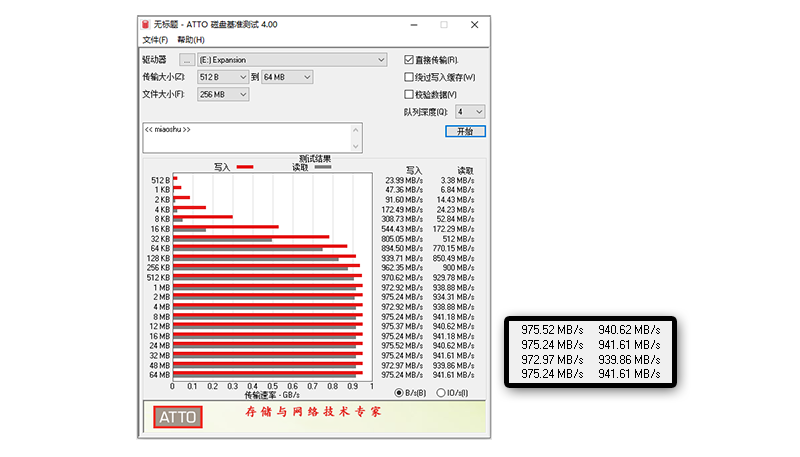
Task: Click the drive browse "..." button
Action: [187, 60]
